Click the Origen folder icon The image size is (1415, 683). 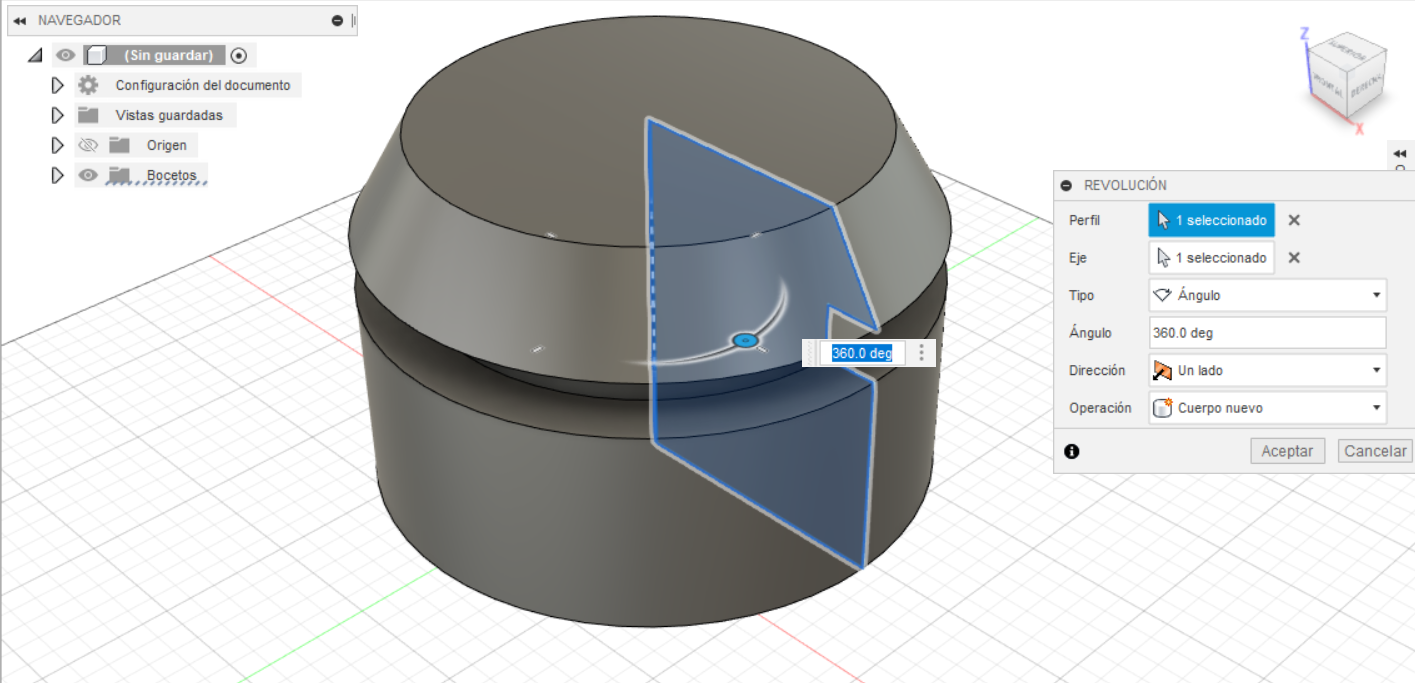(120, 145)
